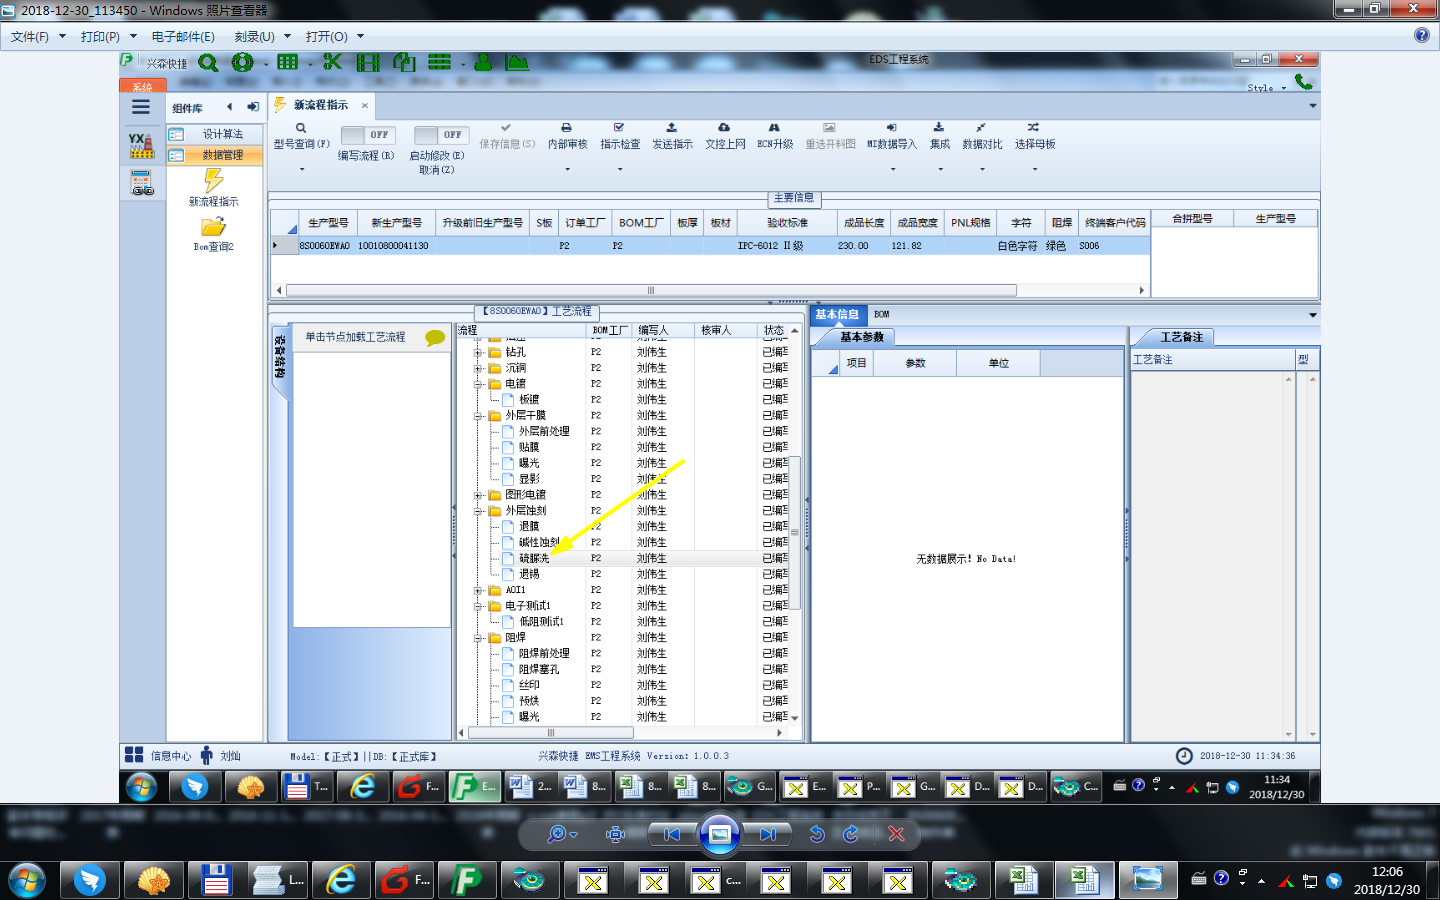Click the YX factory sidebar icon
The height and width of the screenshot is (900, 1440).
pos(141,146)
